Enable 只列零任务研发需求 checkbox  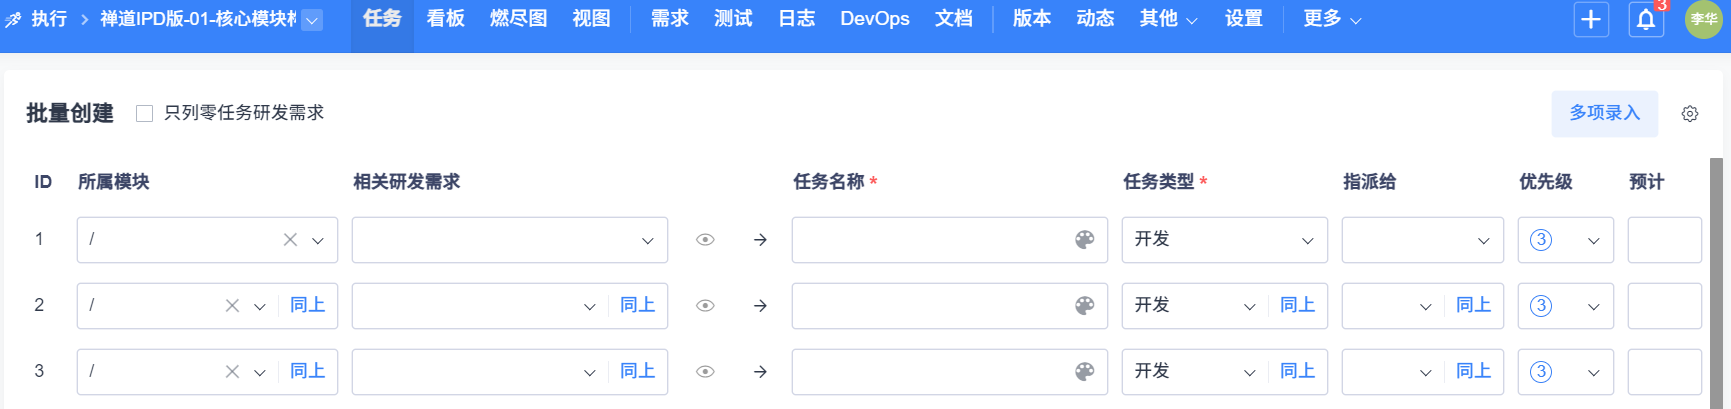coord(145,114)
